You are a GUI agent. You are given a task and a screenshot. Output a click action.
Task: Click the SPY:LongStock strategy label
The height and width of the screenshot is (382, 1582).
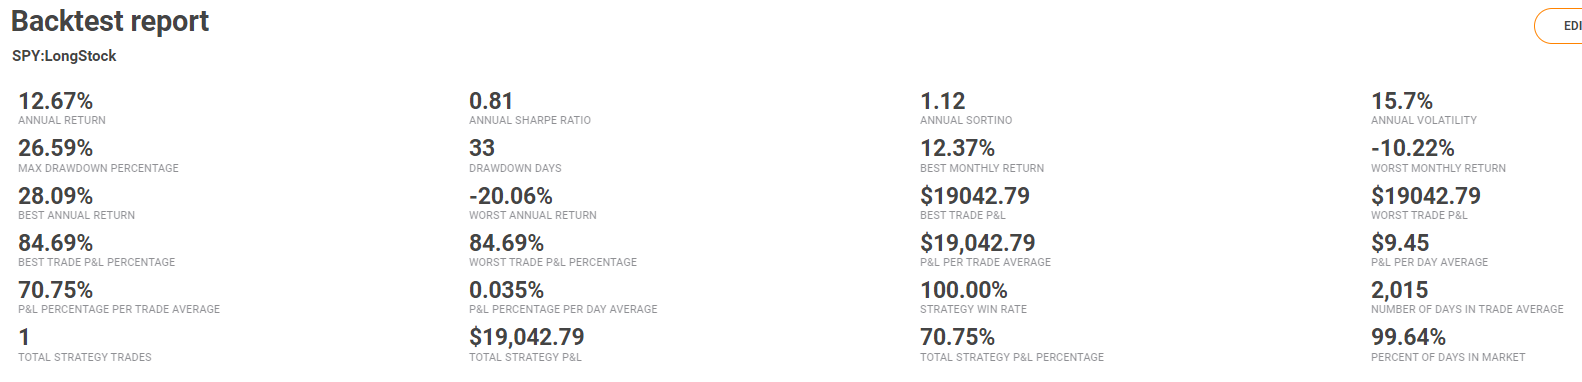pos(64,56)
